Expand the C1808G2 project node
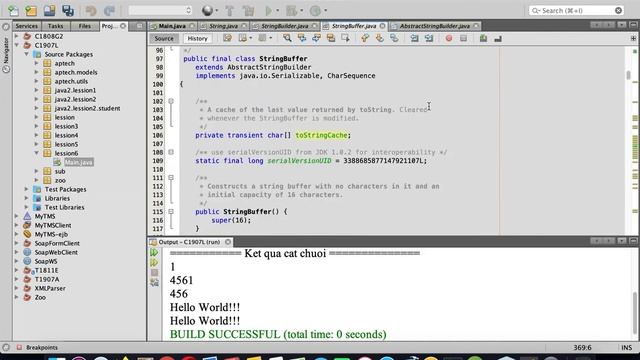 click(x=17, y=36)
